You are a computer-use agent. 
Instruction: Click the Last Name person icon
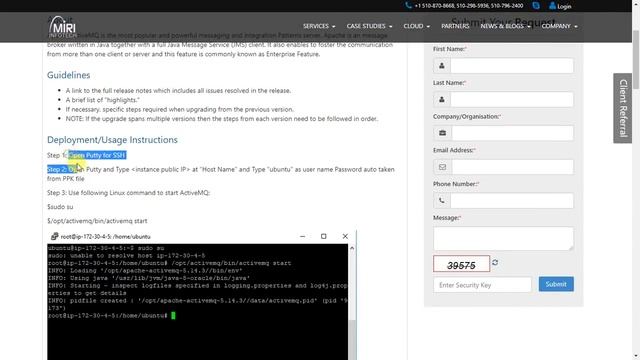pos(442,100)
